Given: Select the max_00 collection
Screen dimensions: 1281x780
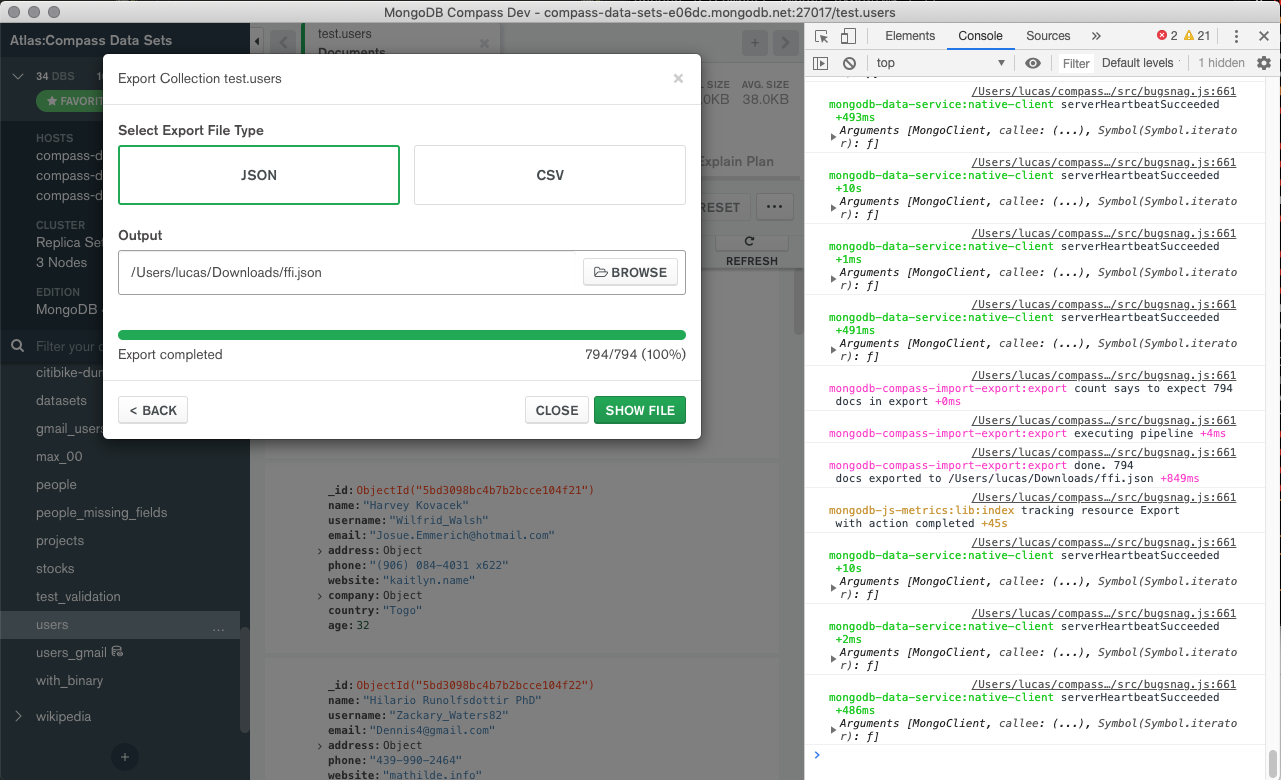Looking at the screenshot, I should click(x=59, y=457).
